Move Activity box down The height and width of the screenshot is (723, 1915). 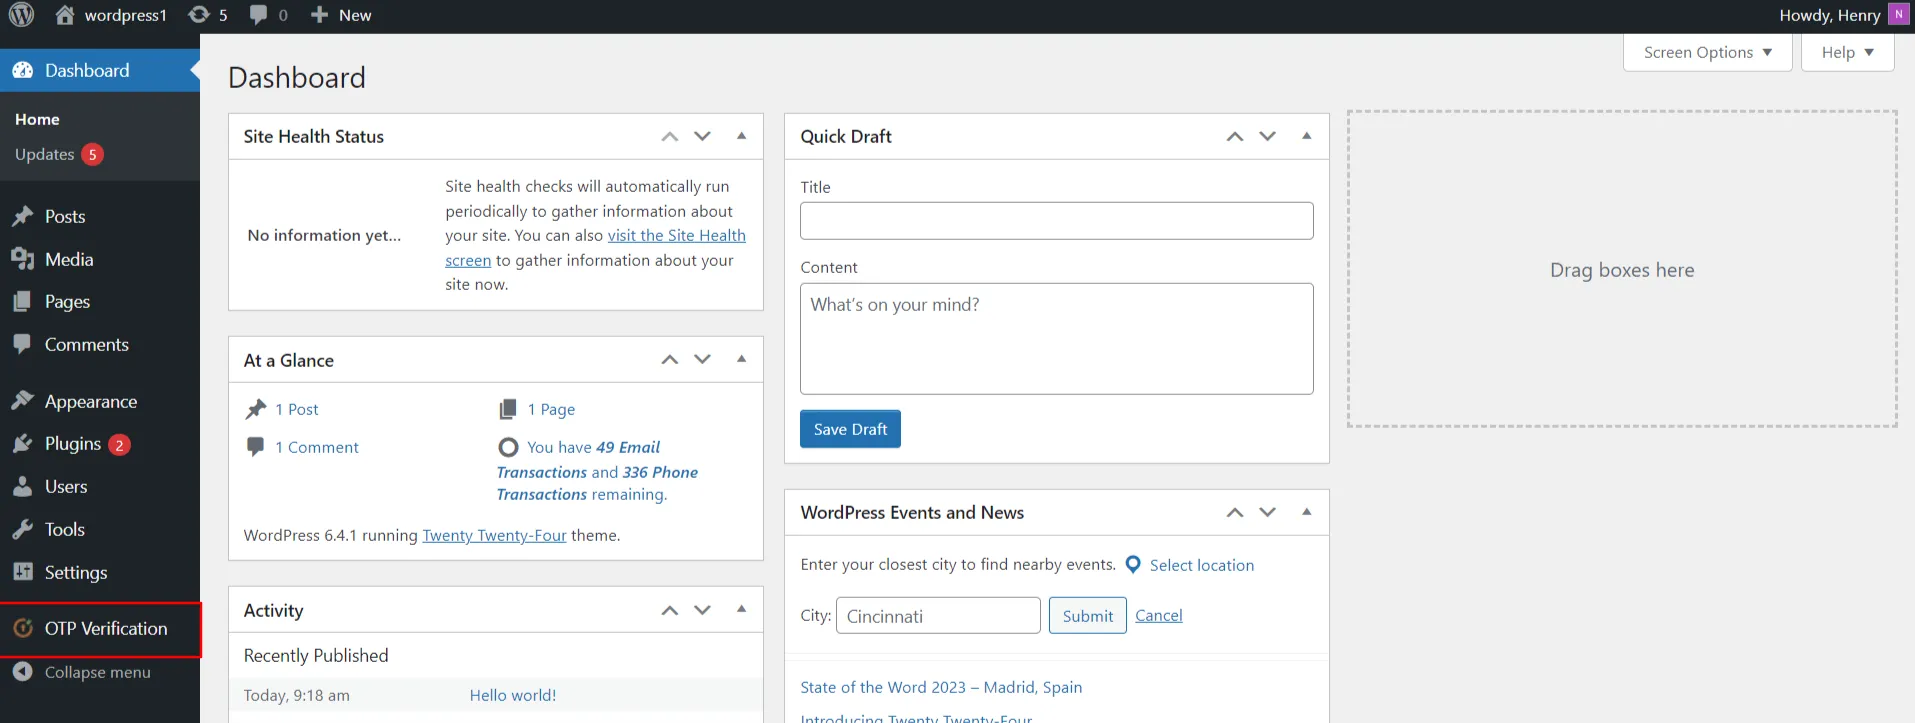[x=702, y=609]
